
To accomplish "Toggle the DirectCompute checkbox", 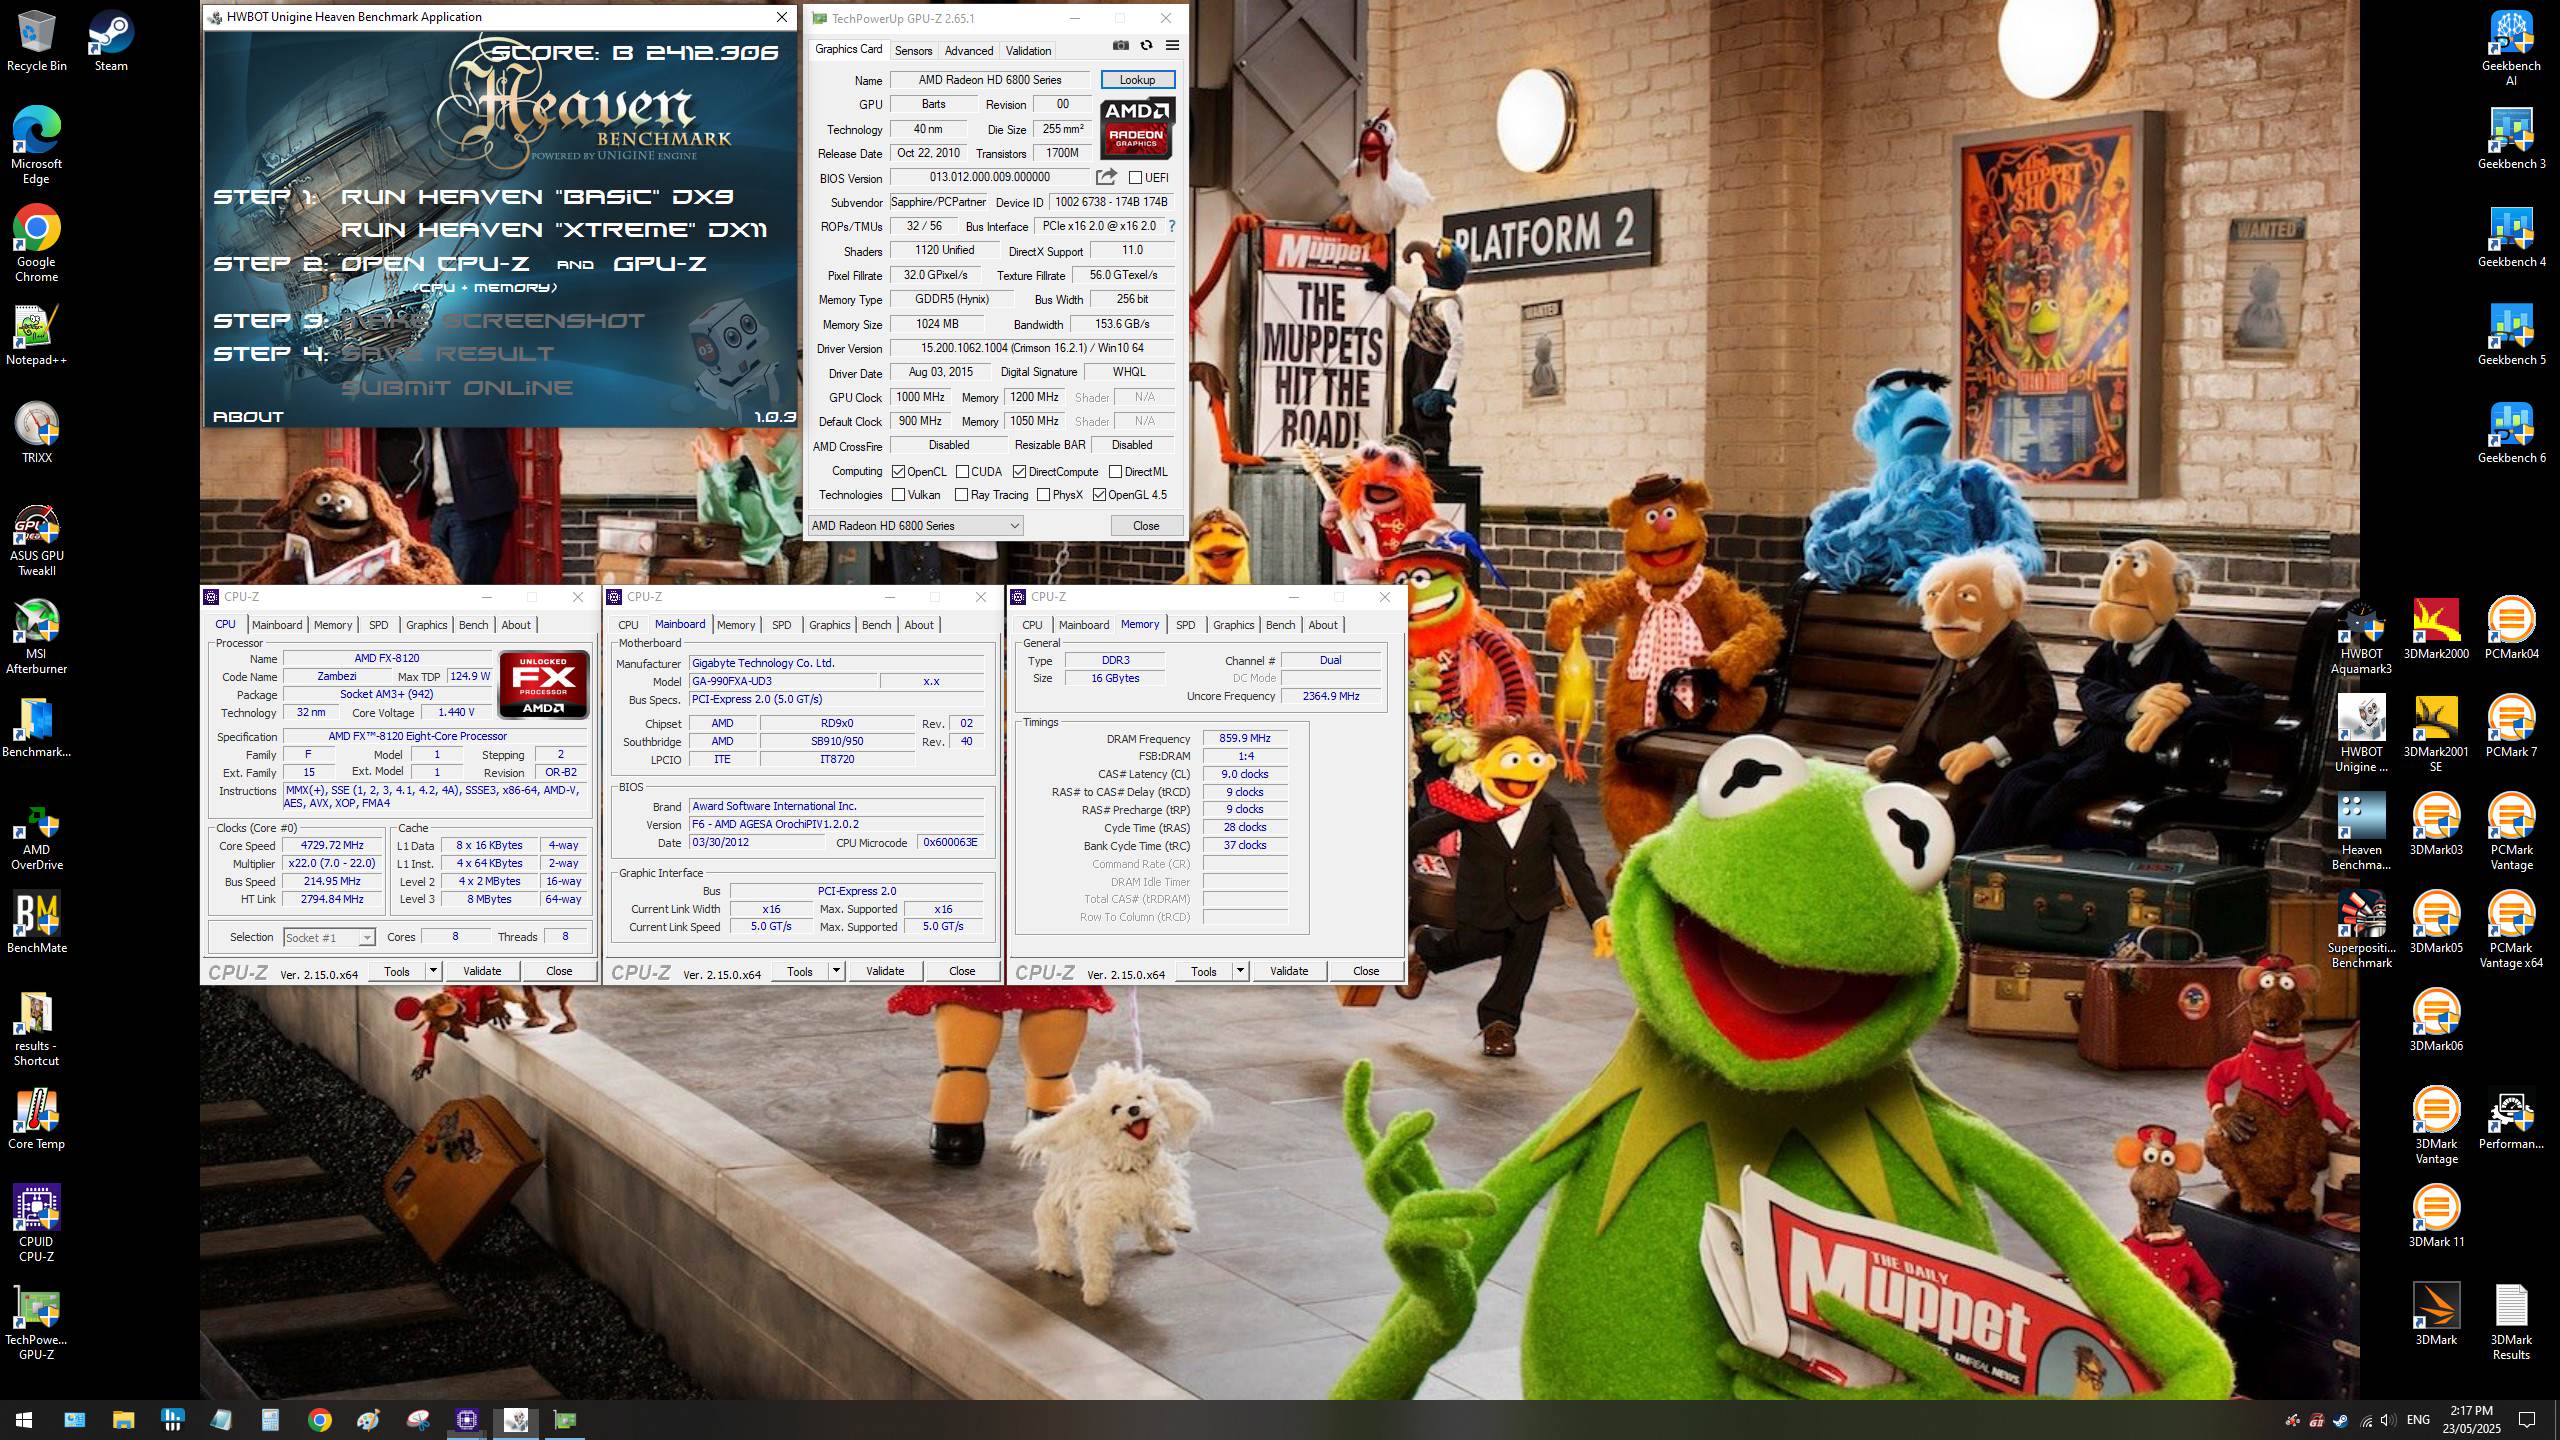I will 1019,472.
